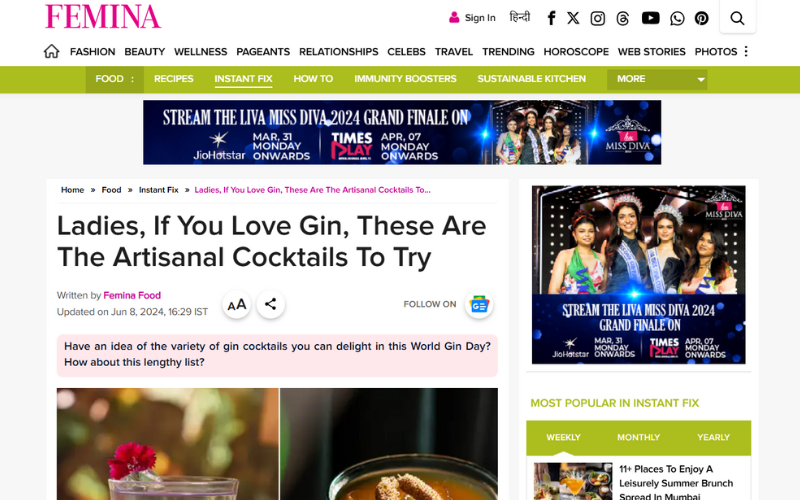The height and width of the screenshot is (500, 800).
Task: Select the YEARLY tab
Action: coord(713,437)
